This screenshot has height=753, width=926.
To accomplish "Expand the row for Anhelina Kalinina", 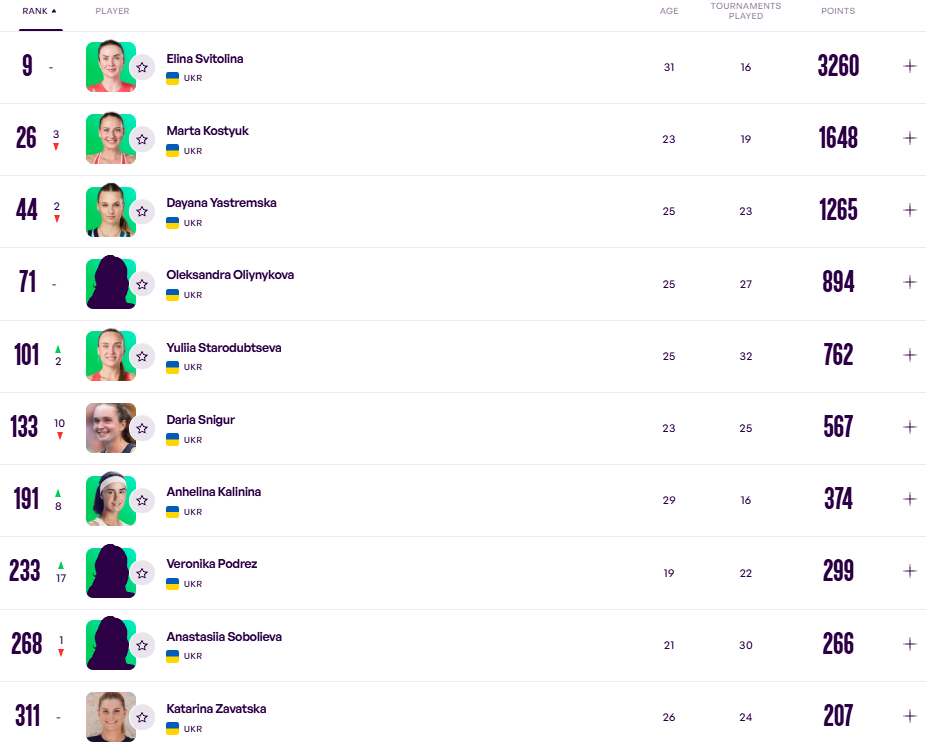I will click(909, 499).
